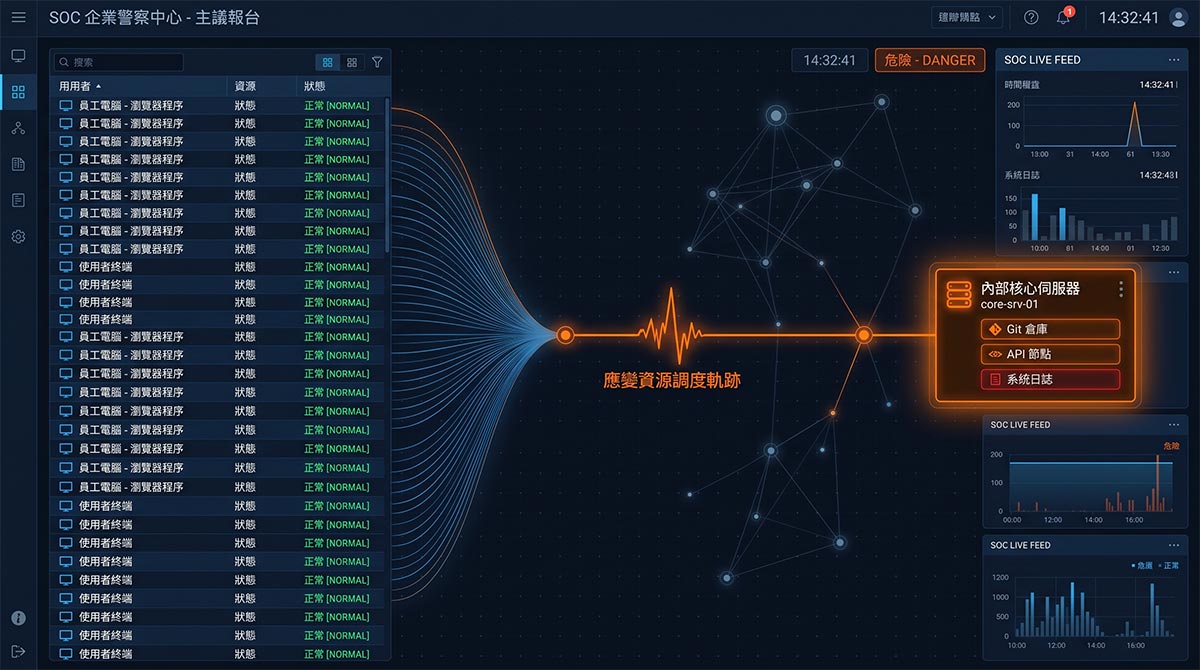The image size is (1200, 670).
Task: Open the hamburger menu beside the SOC title
Action: pyautogui.click(x=18, y=17)
